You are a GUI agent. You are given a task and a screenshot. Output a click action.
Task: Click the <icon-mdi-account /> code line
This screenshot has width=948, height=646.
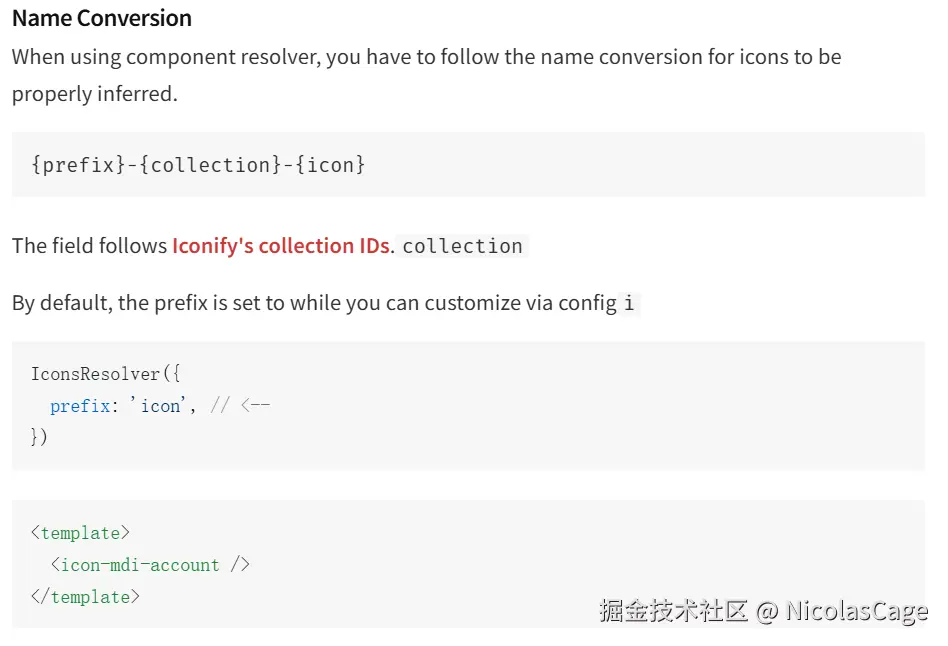coord(150,565)
